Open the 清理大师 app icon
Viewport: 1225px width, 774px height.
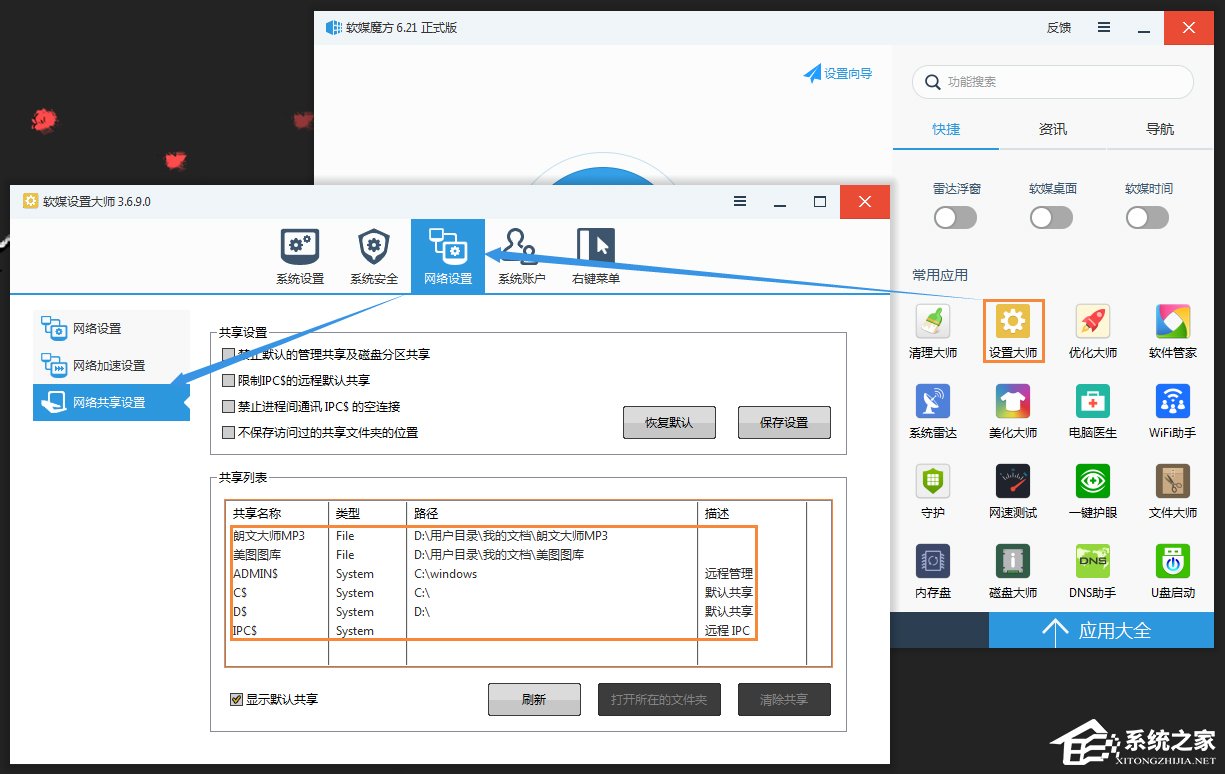pyautogui.click(x=932, y=331)
